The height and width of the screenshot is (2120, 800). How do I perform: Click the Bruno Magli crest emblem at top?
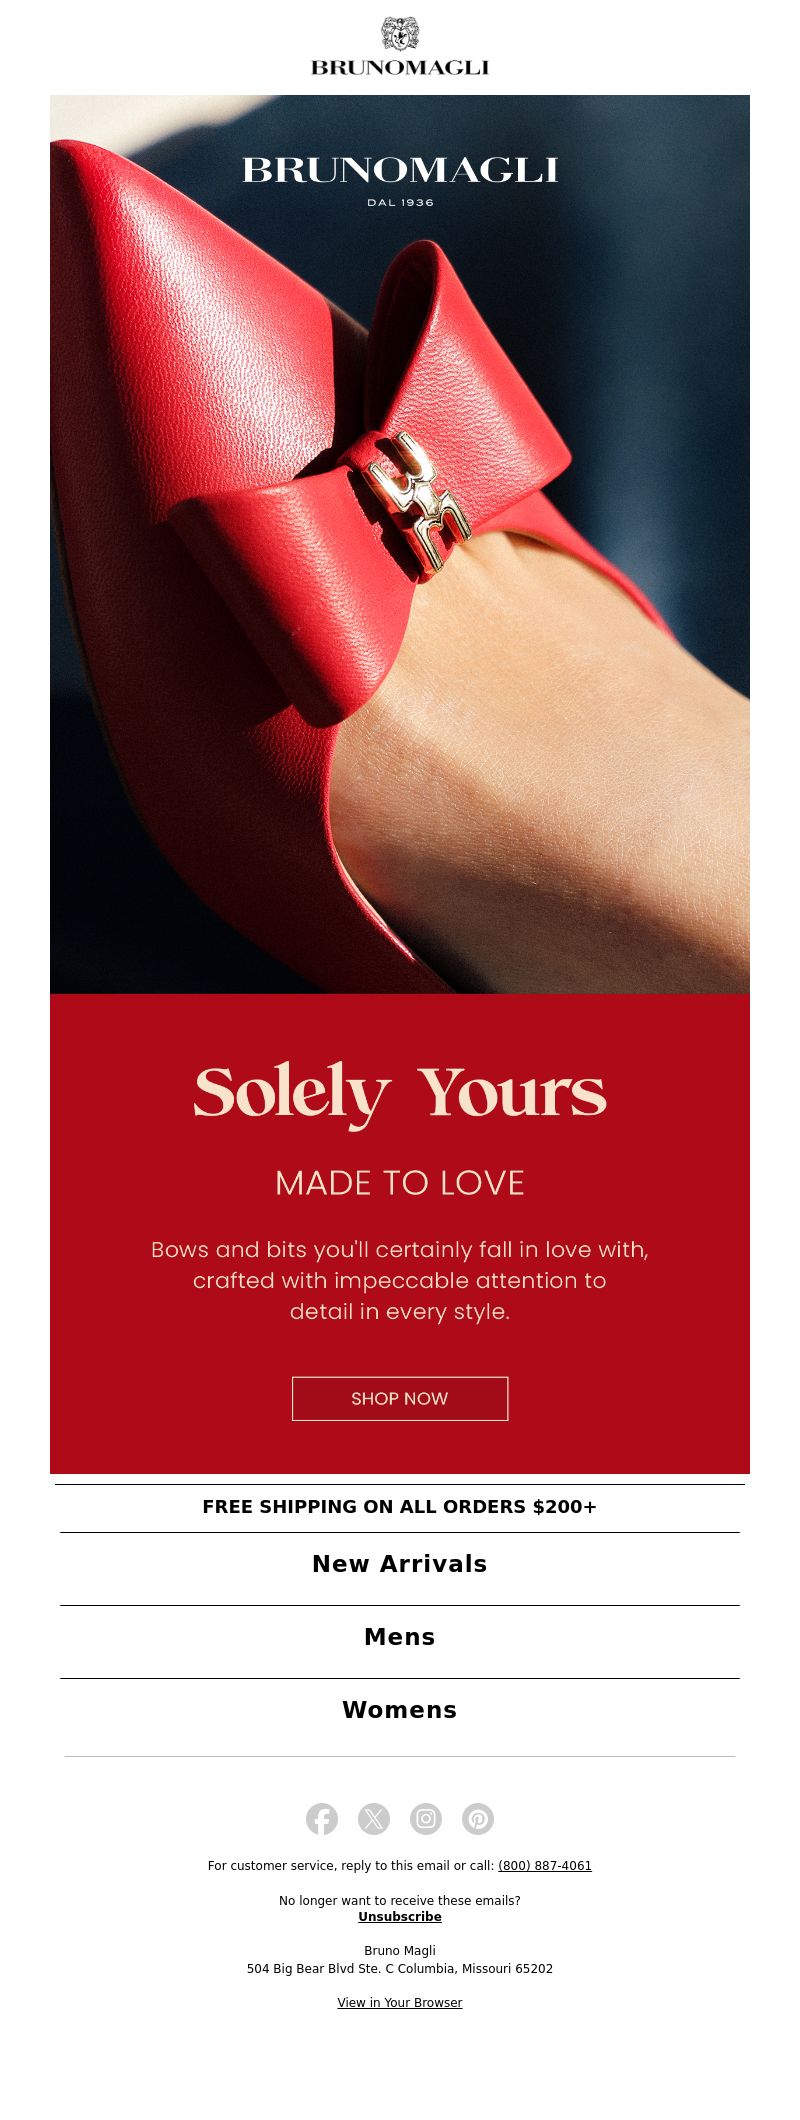click(400, 34)
